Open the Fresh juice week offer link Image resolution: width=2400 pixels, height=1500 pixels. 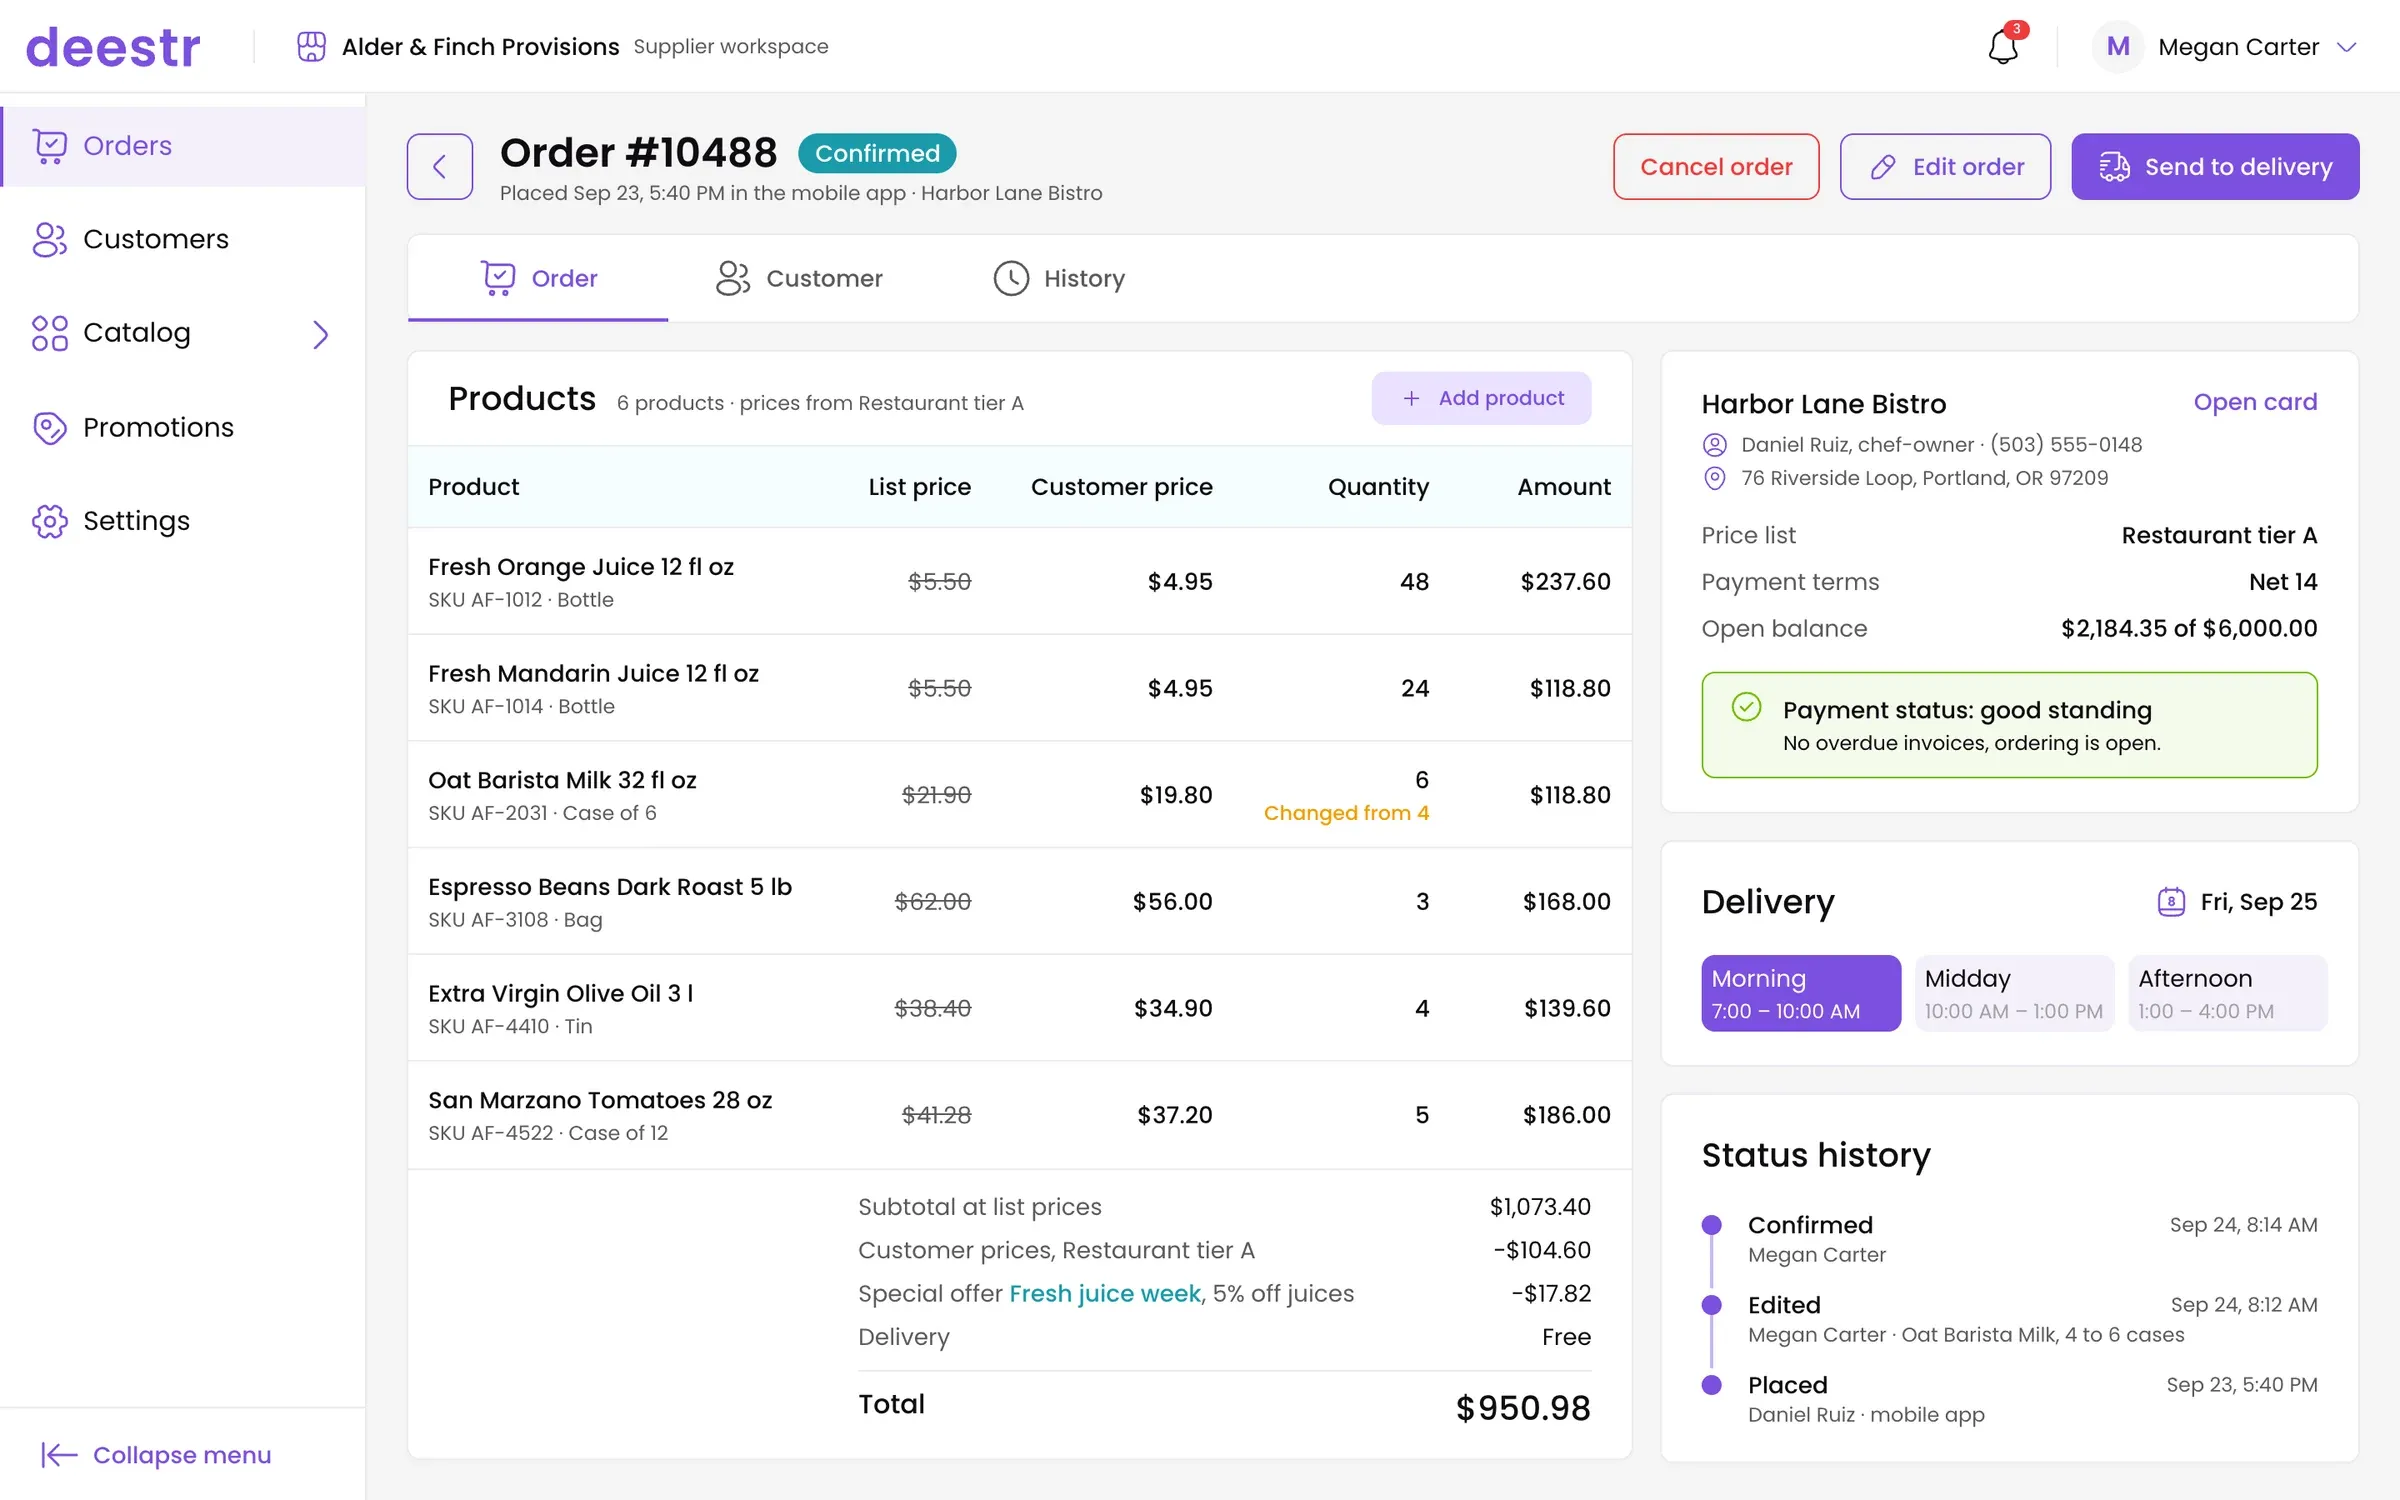click(1105, 1293)
